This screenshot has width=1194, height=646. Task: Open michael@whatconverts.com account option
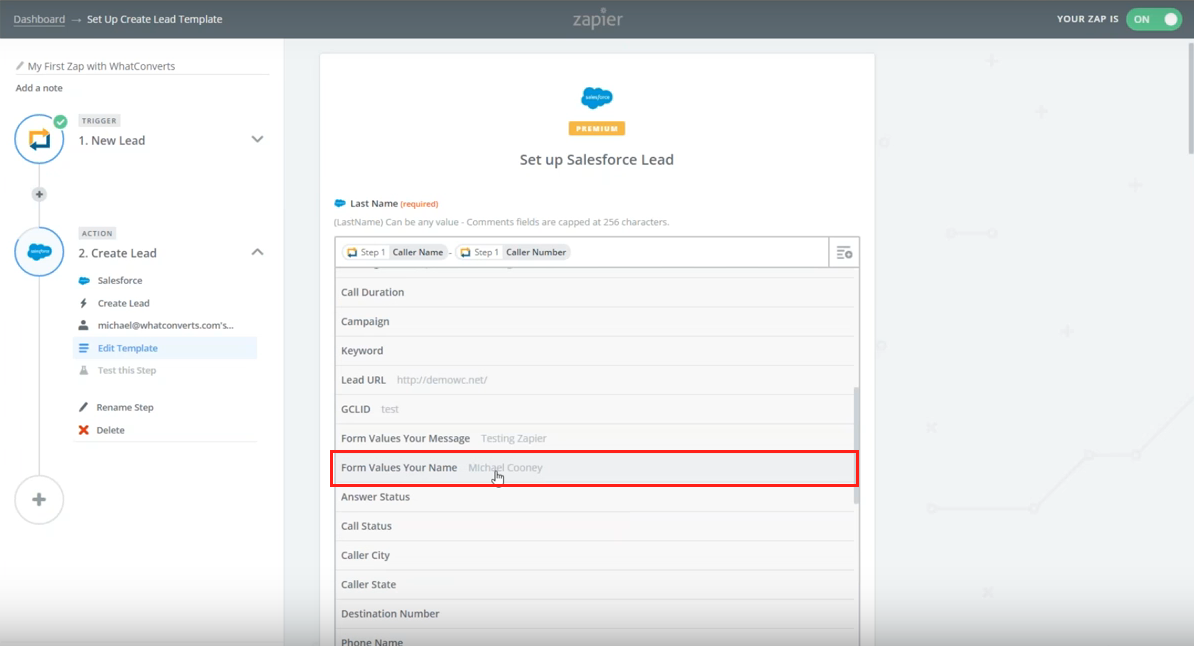(165, 325)
